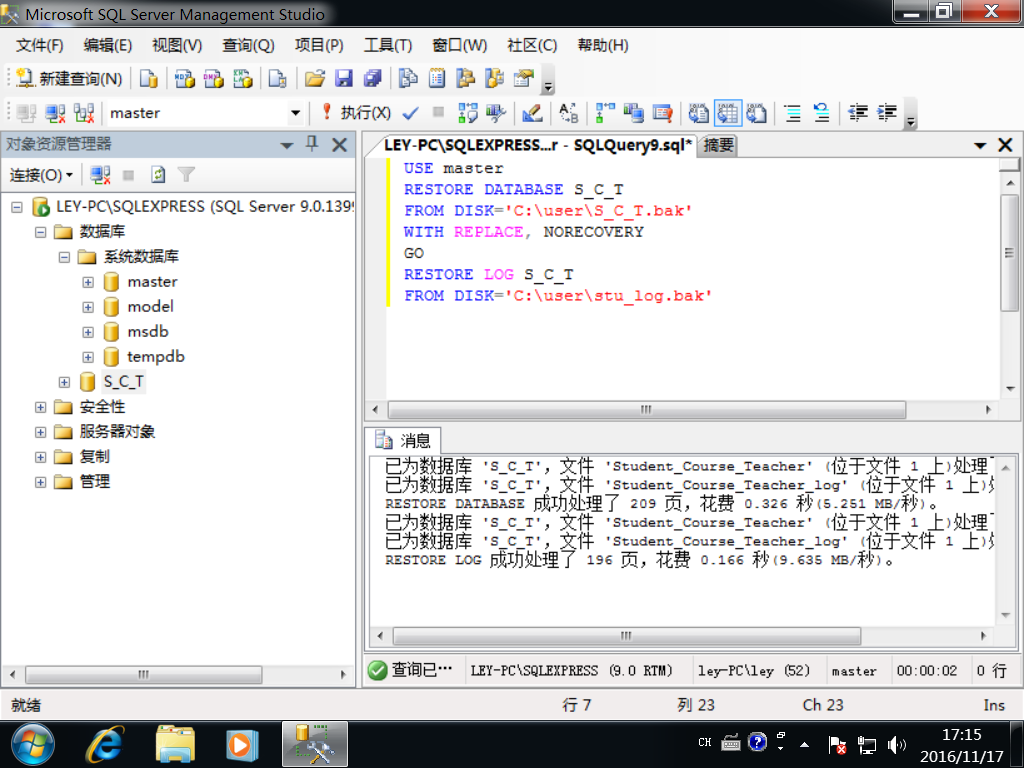Open the 帮助(H) menu
The height and width of the screenshot is (768, 1024).
603,45
